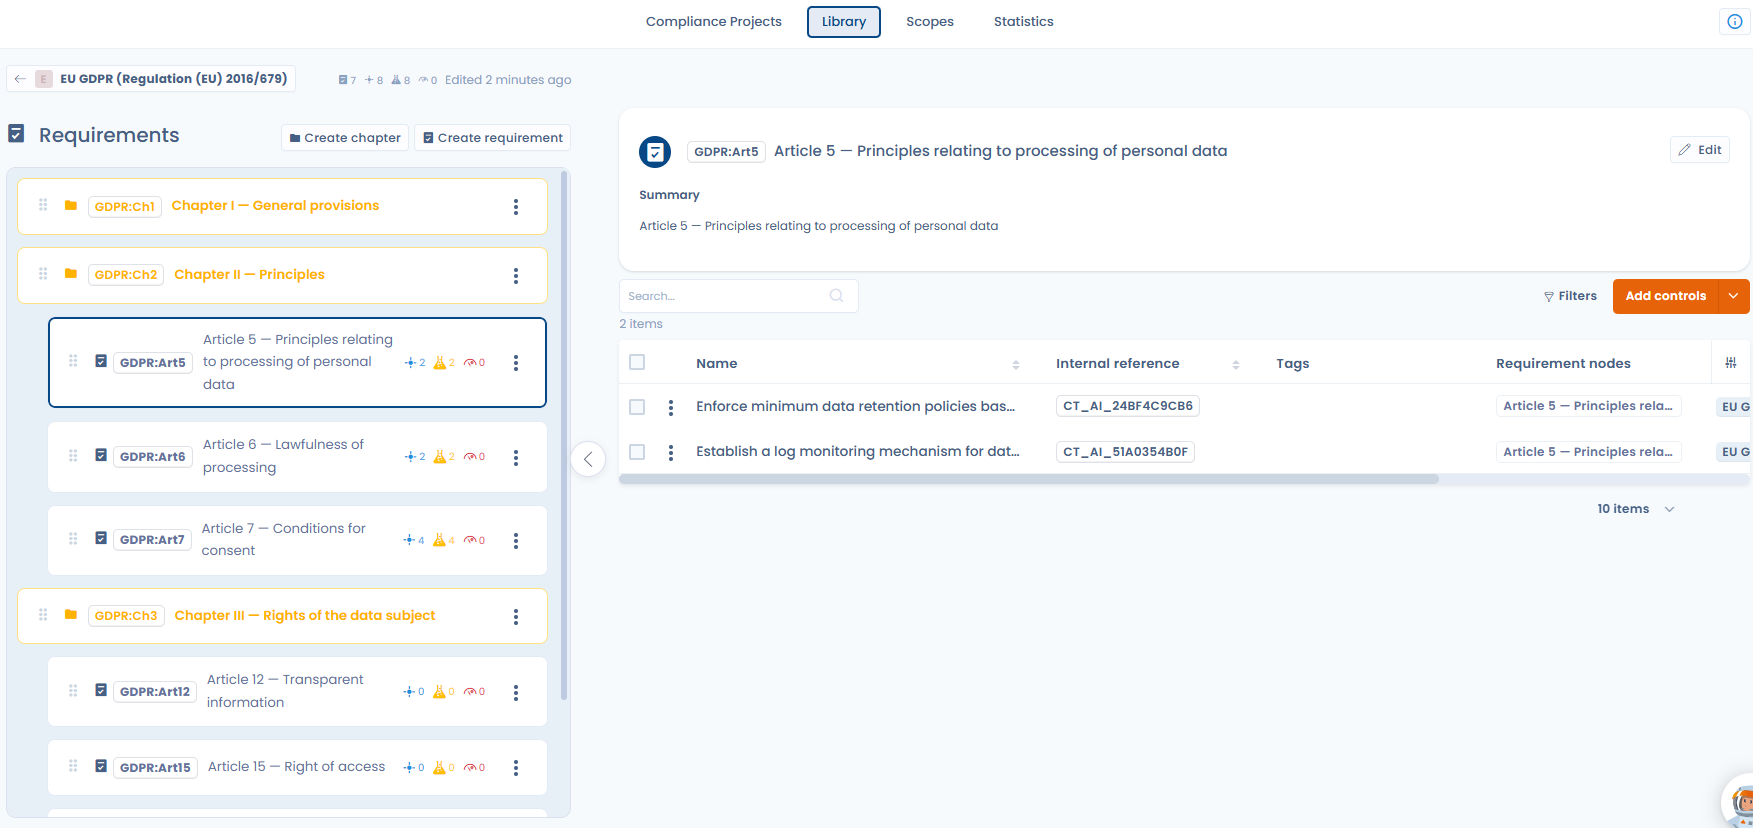Image resolution: width=1753 pixels, height=828 pixels.
Task: Click the drag handle for GDPR:Art7
Action: 73,539
